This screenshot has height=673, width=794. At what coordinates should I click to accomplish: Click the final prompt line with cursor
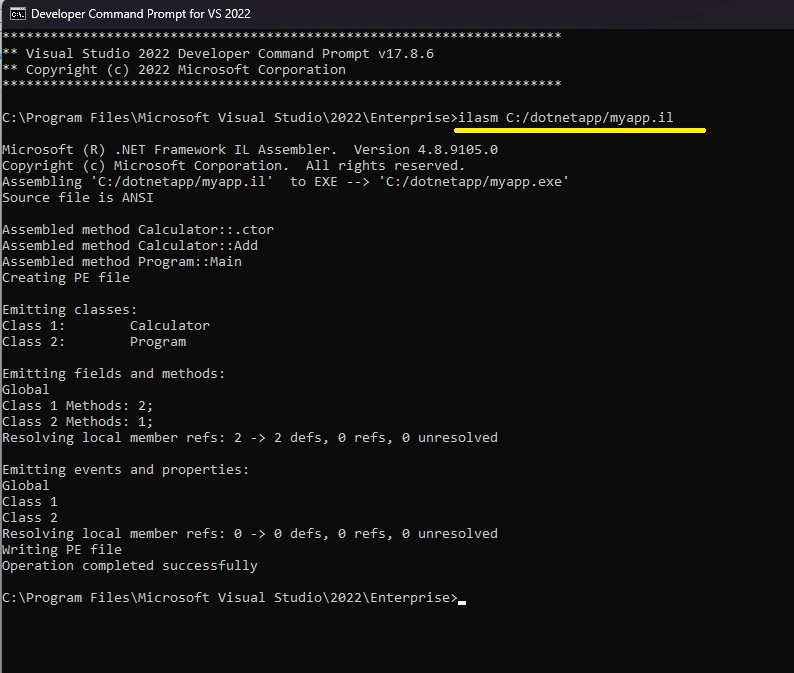234,598
